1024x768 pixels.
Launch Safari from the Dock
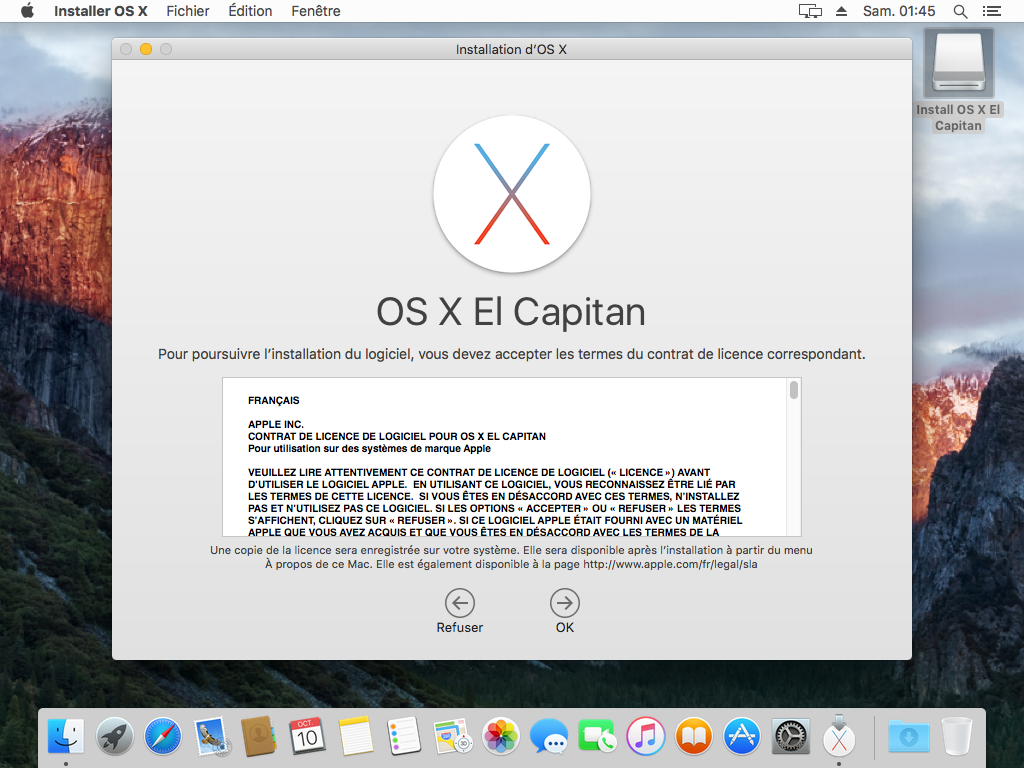pyautogui.click(x=163, y=737)
